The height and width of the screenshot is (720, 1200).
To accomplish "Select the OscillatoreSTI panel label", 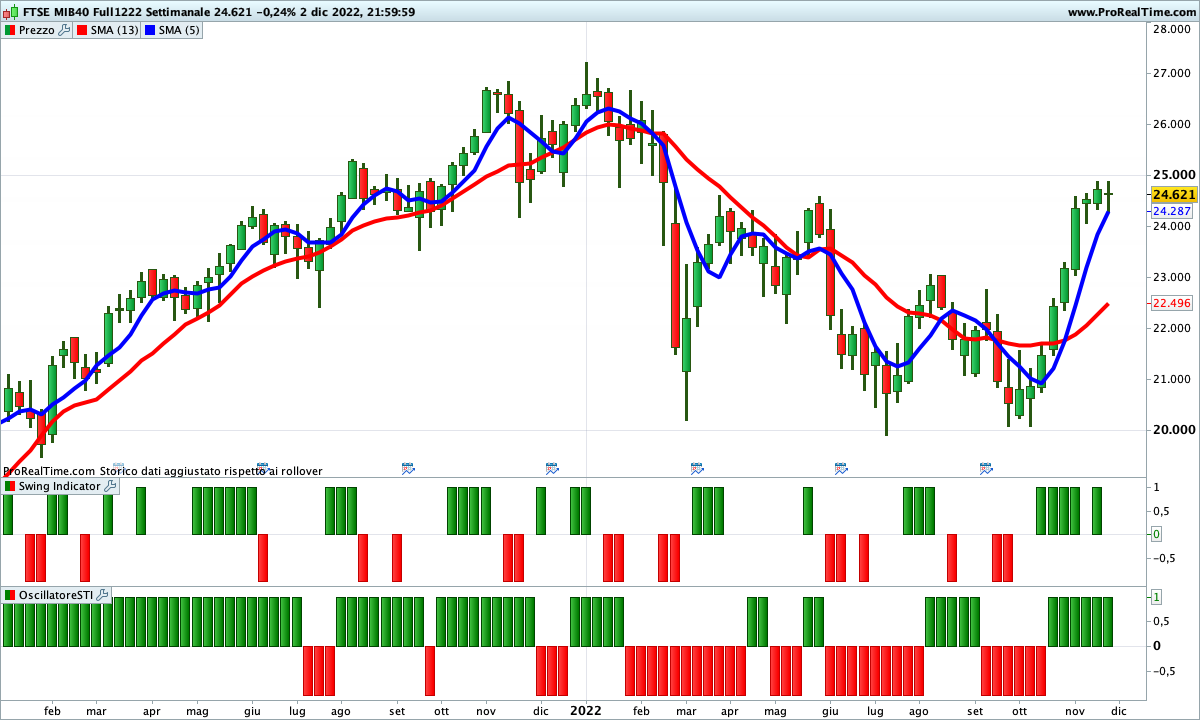I will pos(56,594).
